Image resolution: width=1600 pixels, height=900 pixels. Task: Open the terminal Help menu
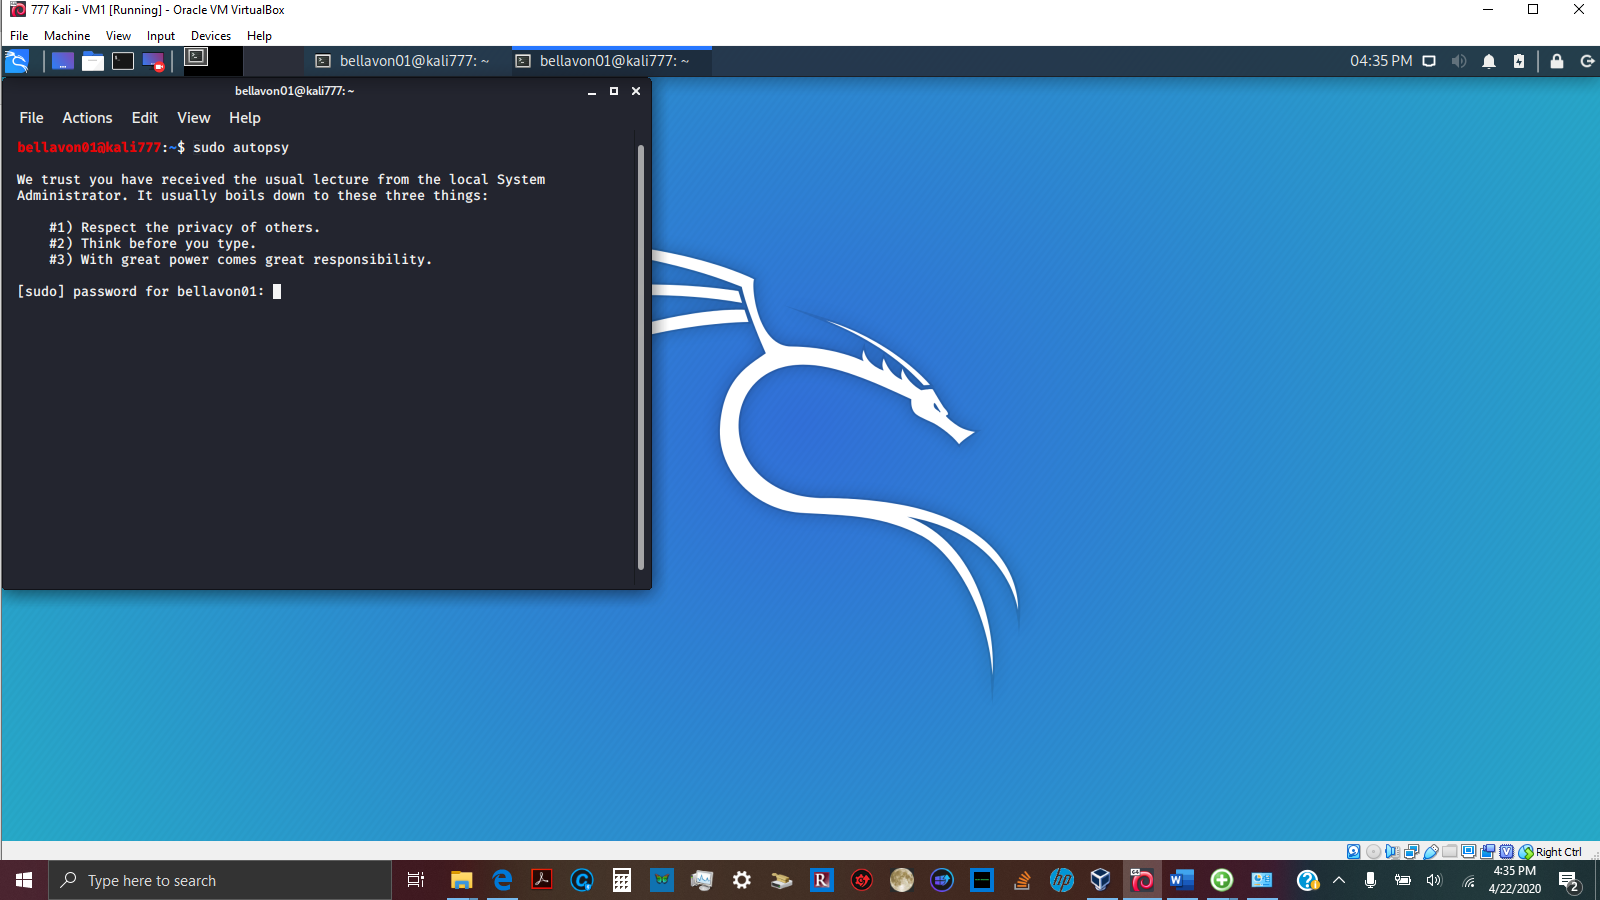[245, 118]
